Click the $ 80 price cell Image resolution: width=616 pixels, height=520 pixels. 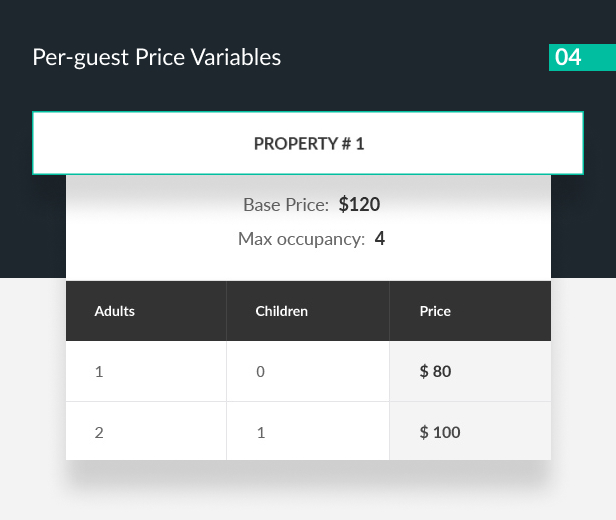pos(470,371)
